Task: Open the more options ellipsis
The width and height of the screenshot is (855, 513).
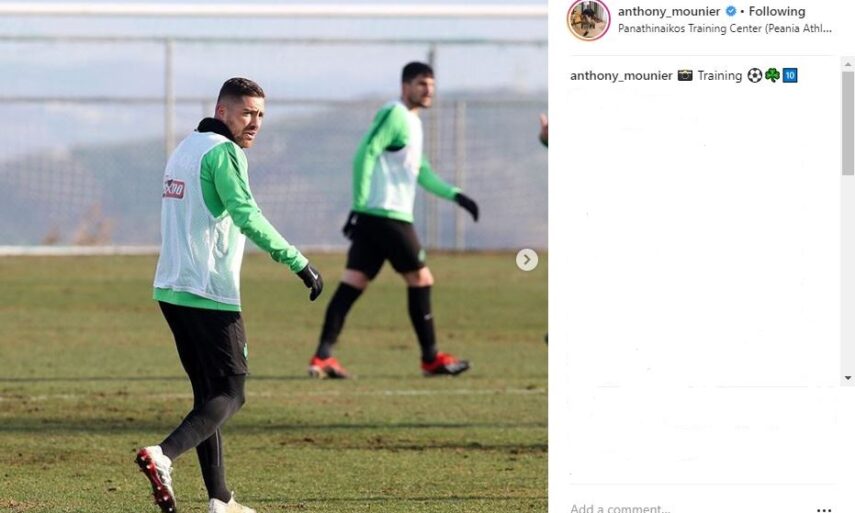Action: pyautogui.click(x=824, y=509)
